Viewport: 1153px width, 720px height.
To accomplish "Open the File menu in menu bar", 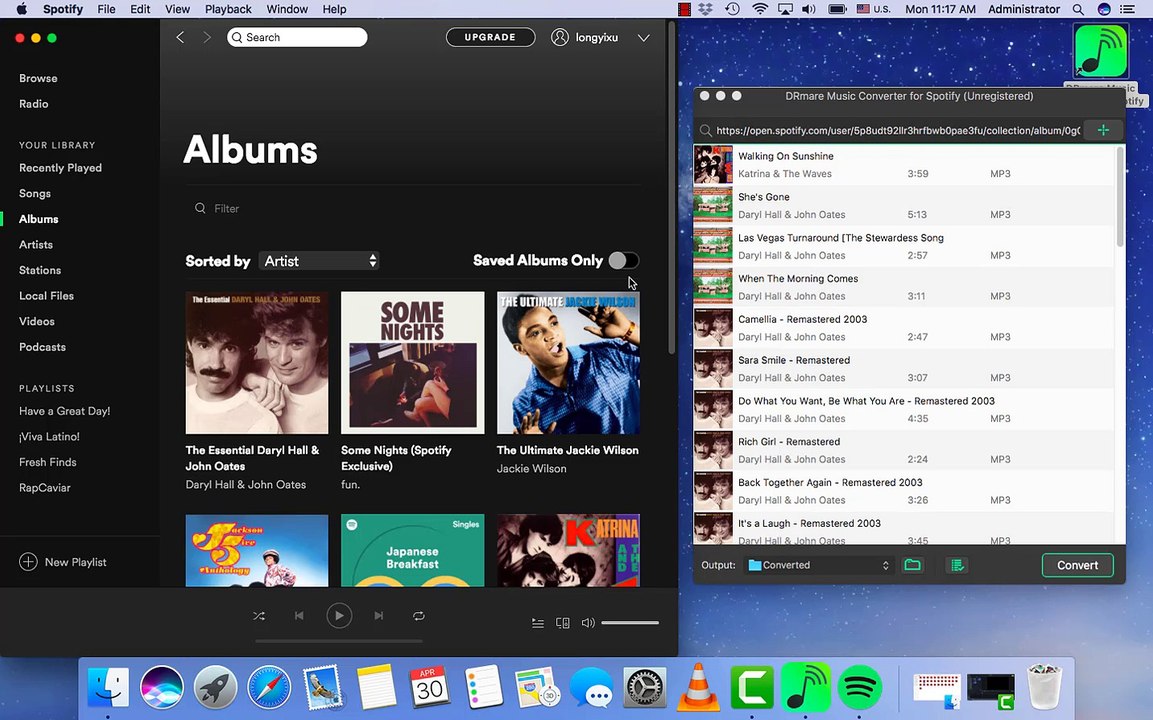I will (107, 9).
